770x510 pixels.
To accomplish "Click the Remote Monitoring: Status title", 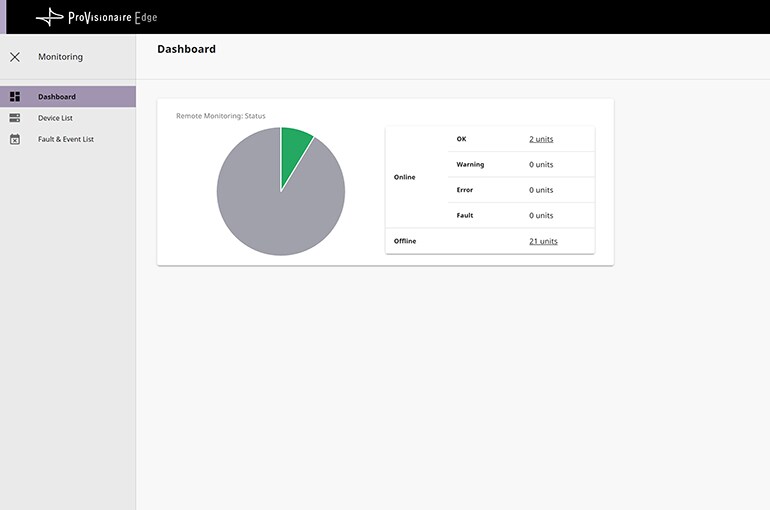I will [x=221, y=116].
